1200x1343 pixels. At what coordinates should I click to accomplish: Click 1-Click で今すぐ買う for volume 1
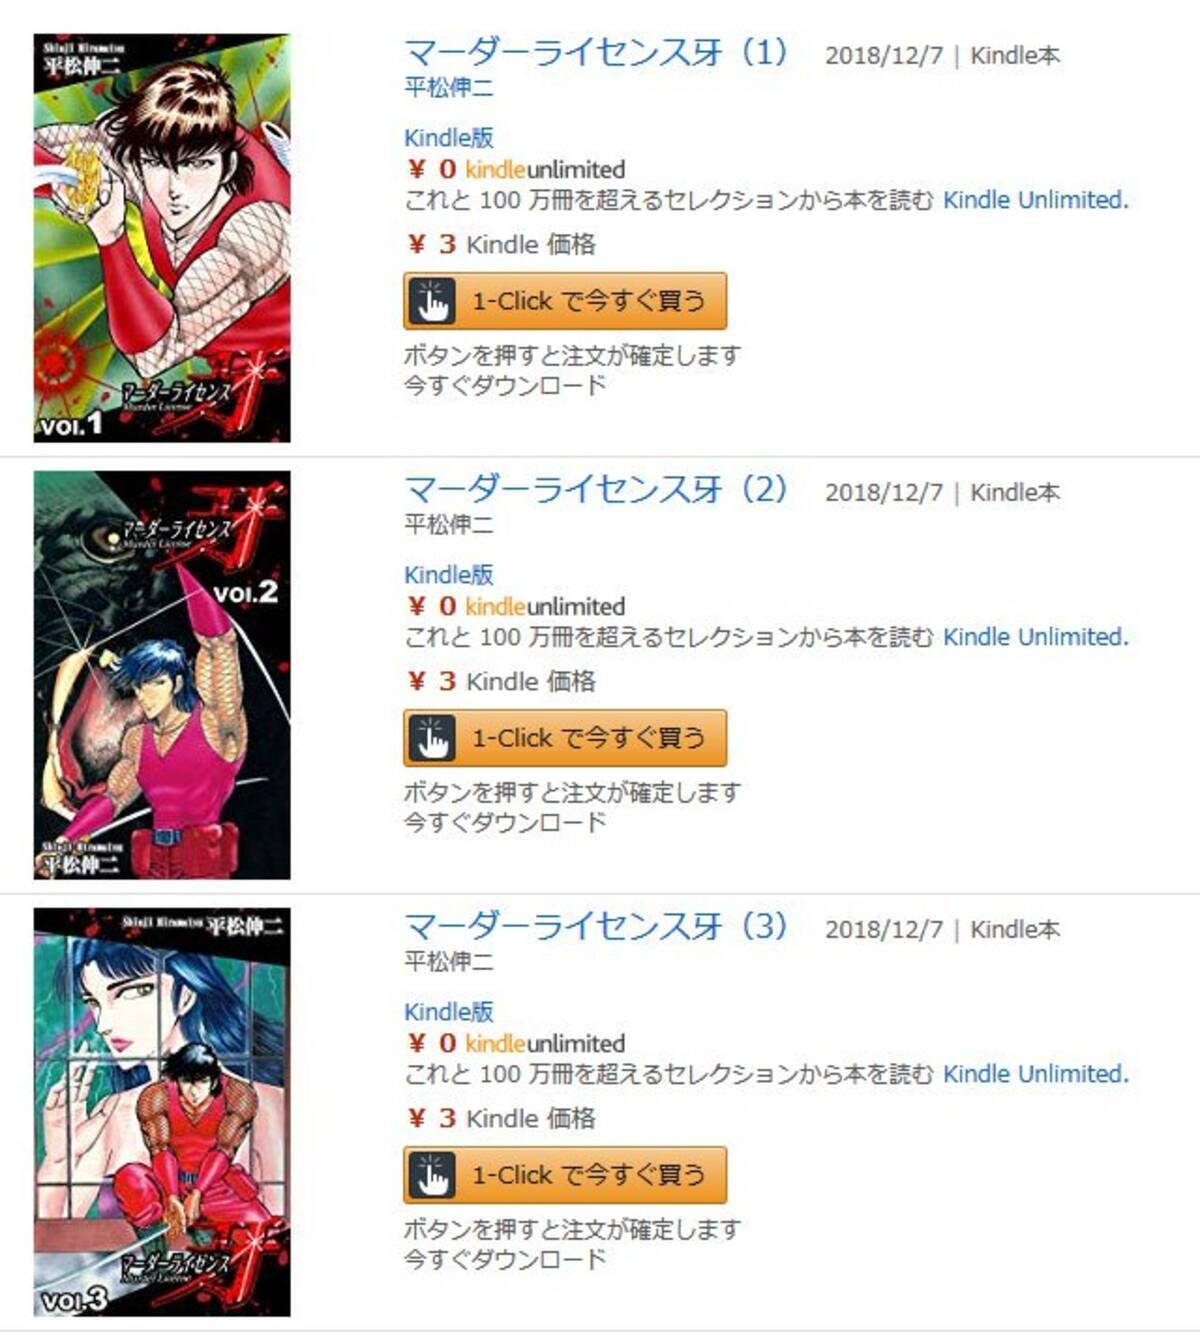(x=565, y=301)
